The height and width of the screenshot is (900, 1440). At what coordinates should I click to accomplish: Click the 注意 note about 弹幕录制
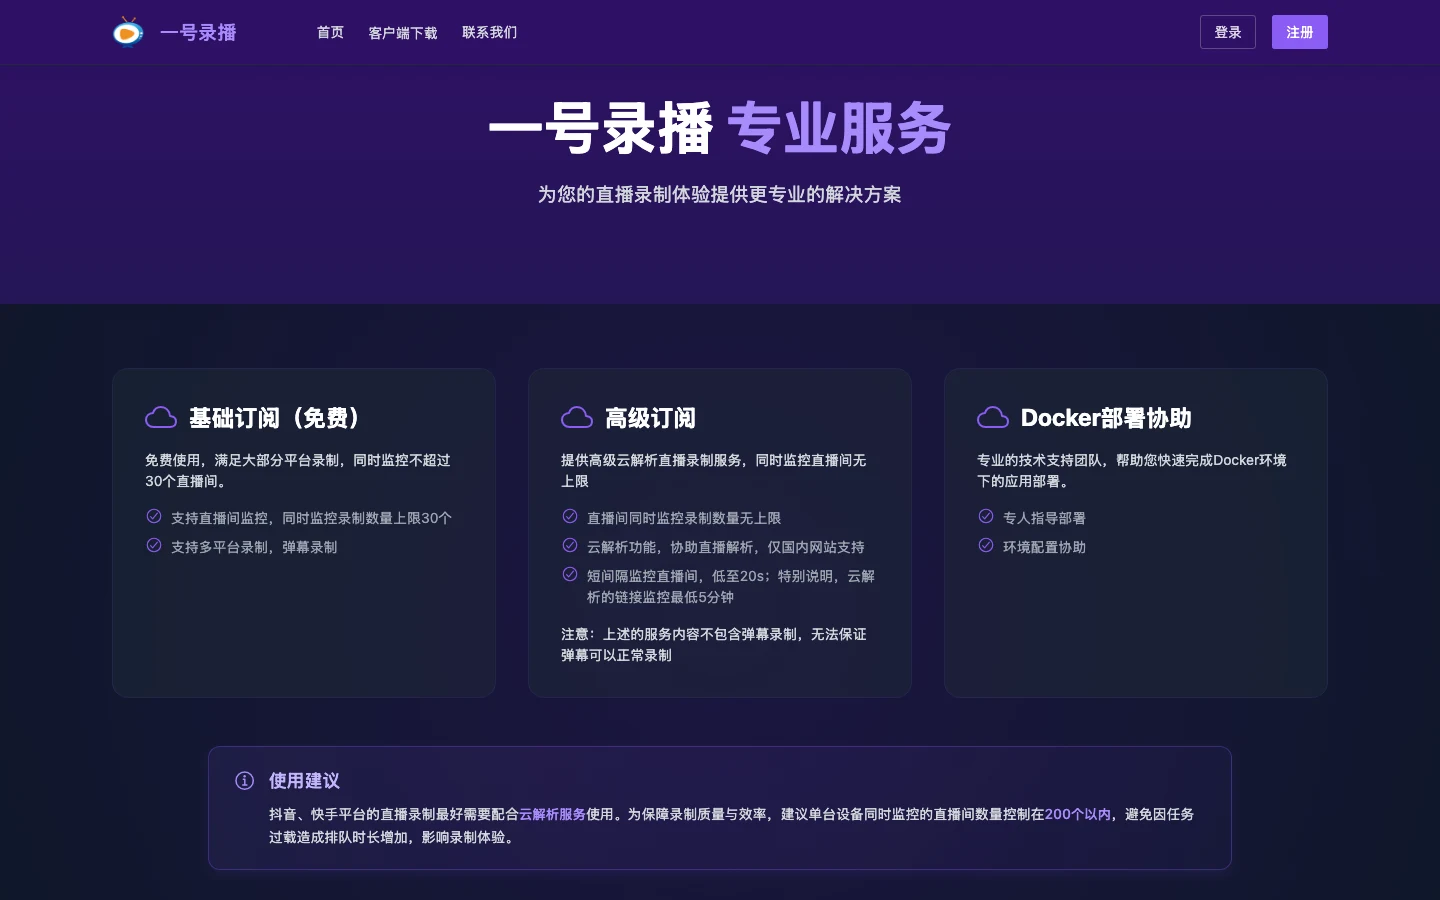tap(714, 645)
